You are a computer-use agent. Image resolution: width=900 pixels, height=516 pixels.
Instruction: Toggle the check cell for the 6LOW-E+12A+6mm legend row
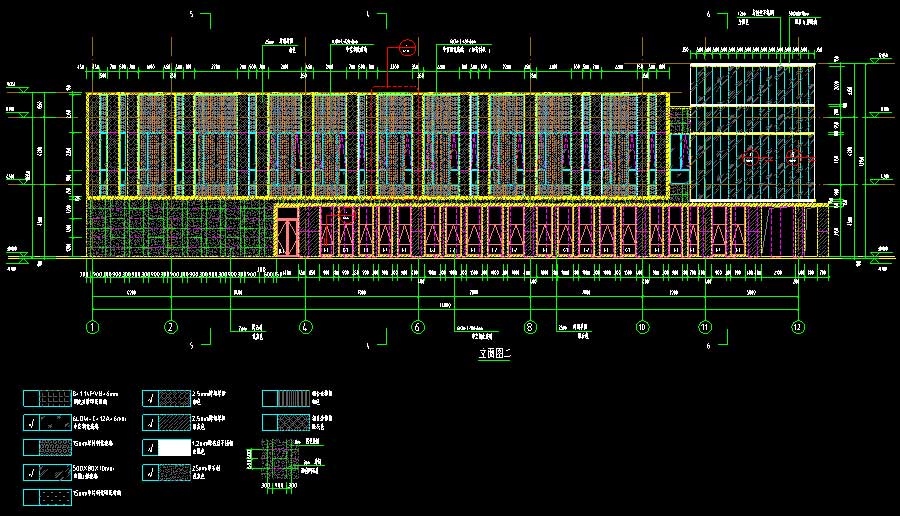(32, 423)
